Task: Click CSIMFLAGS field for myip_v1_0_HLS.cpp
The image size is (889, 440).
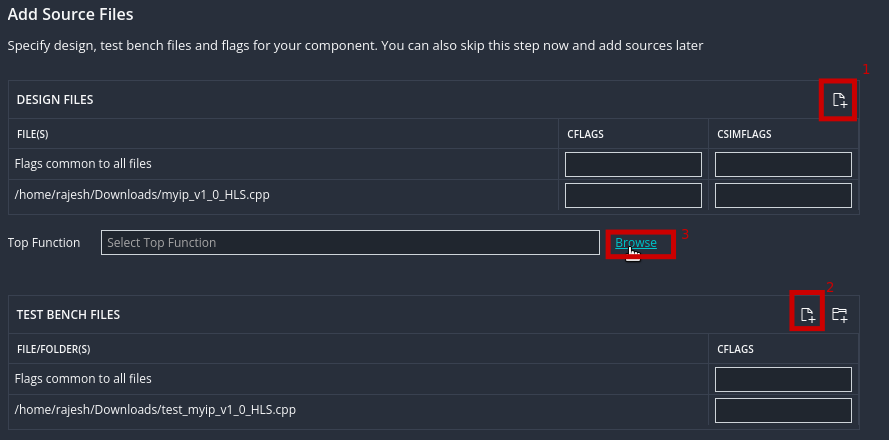Action: [x=783, y=195]
